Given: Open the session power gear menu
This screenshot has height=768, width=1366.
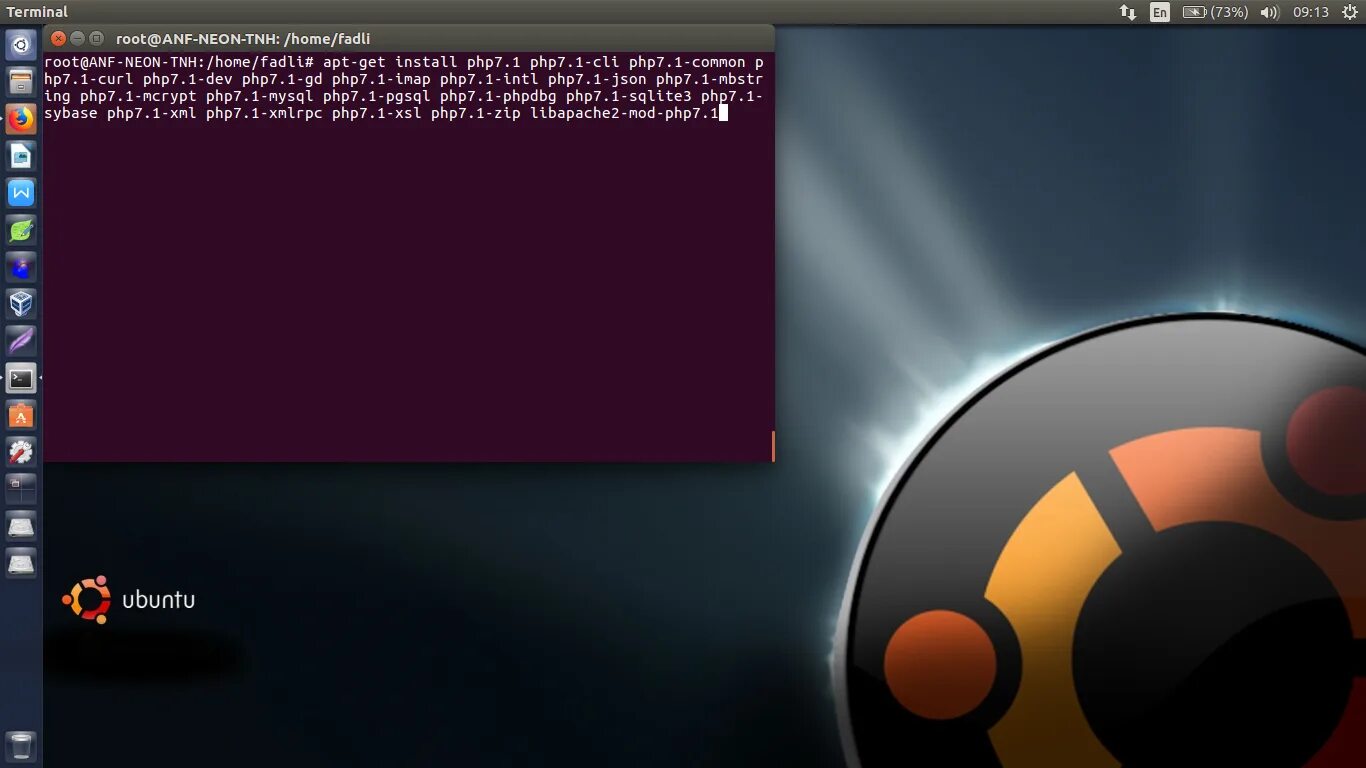Looking at the screenshot, I should 1349,12.
